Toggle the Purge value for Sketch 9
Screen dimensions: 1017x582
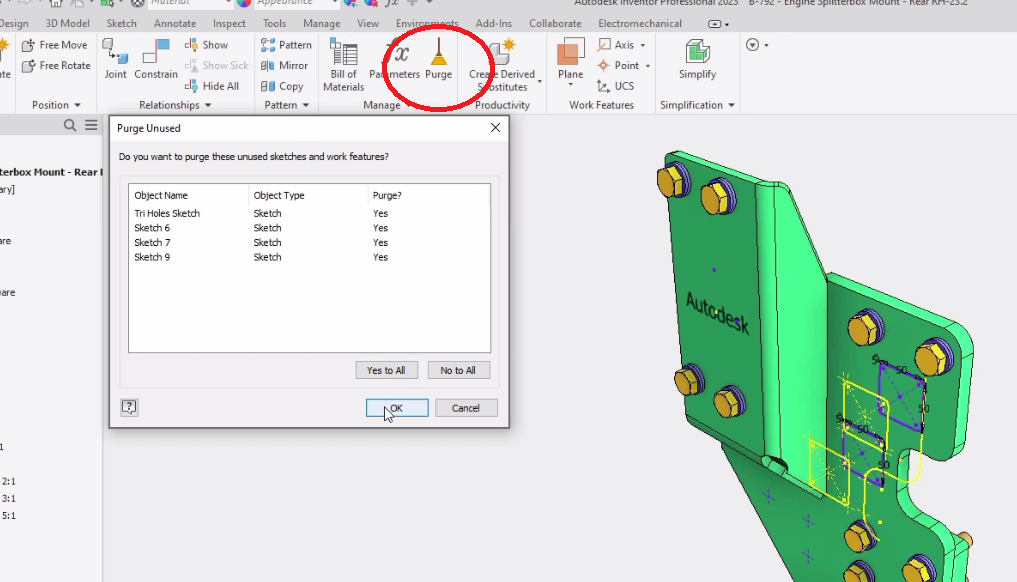[x=380, y=258]
